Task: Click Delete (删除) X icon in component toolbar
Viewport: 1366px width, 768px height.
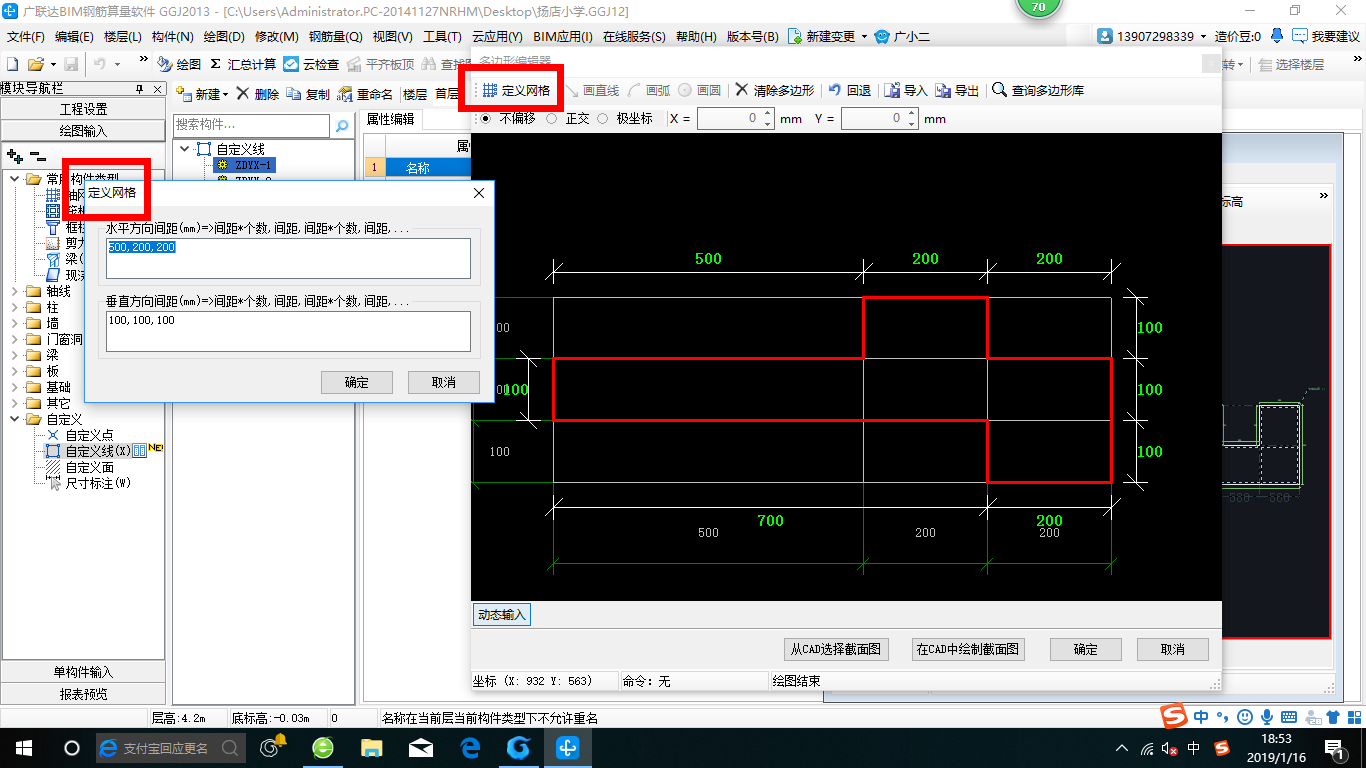Action: coord(243,94)
